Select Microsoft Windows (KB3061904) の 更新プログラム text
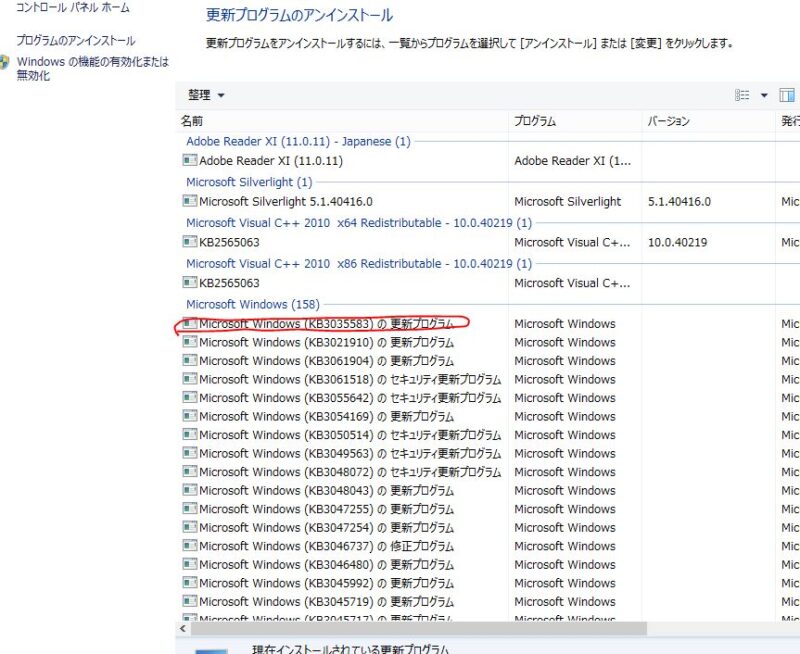Screen dimensions: 800x654 (x=327, y=361)
